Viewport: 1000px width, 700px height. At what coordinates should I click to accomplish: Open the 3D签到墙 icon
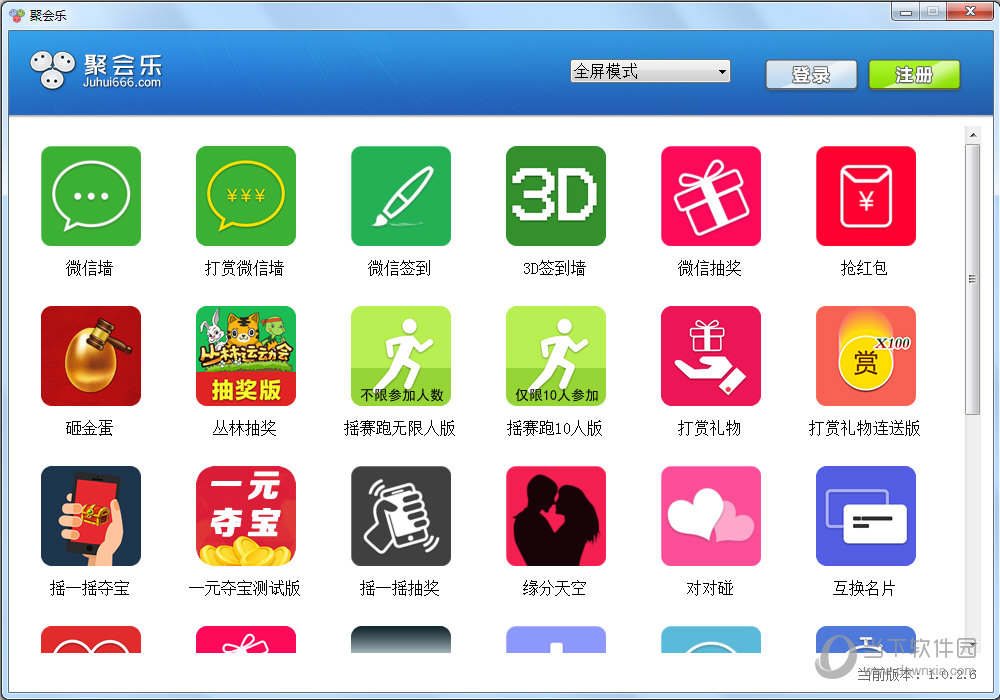tap(556, 196)
